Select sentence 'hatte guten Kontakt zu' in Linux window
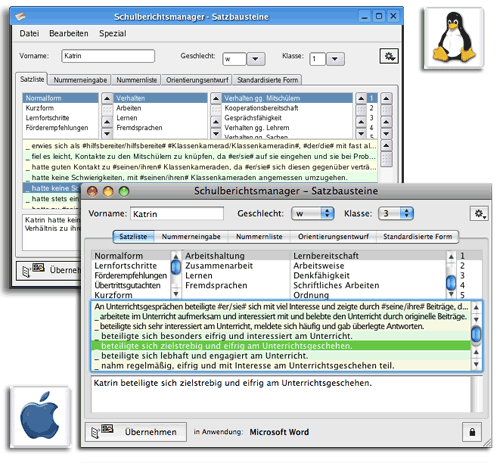The image size is (500, 463). tap(200, 167)
